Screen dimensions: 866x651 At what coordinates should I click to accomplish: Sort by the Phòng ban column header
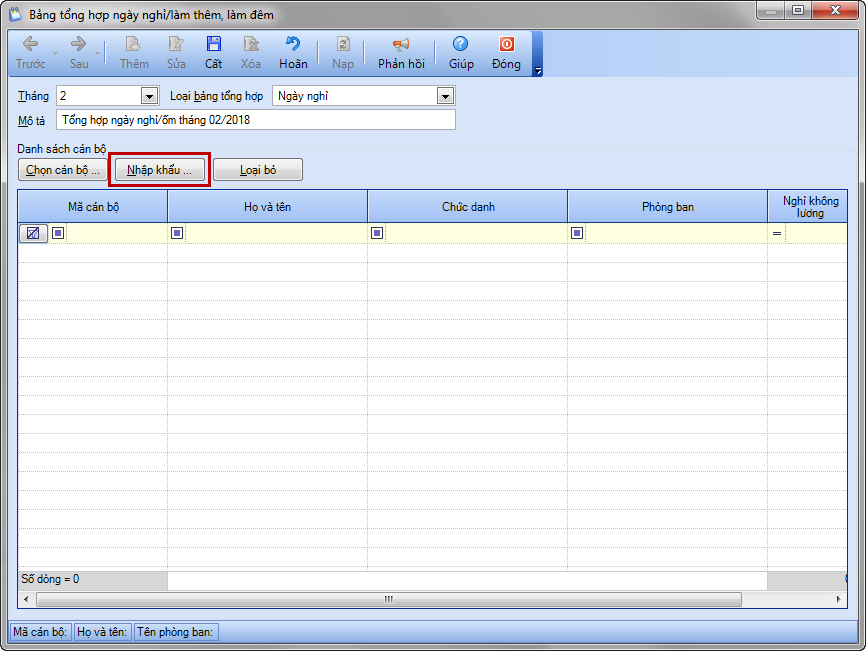(x=668, y=207)
